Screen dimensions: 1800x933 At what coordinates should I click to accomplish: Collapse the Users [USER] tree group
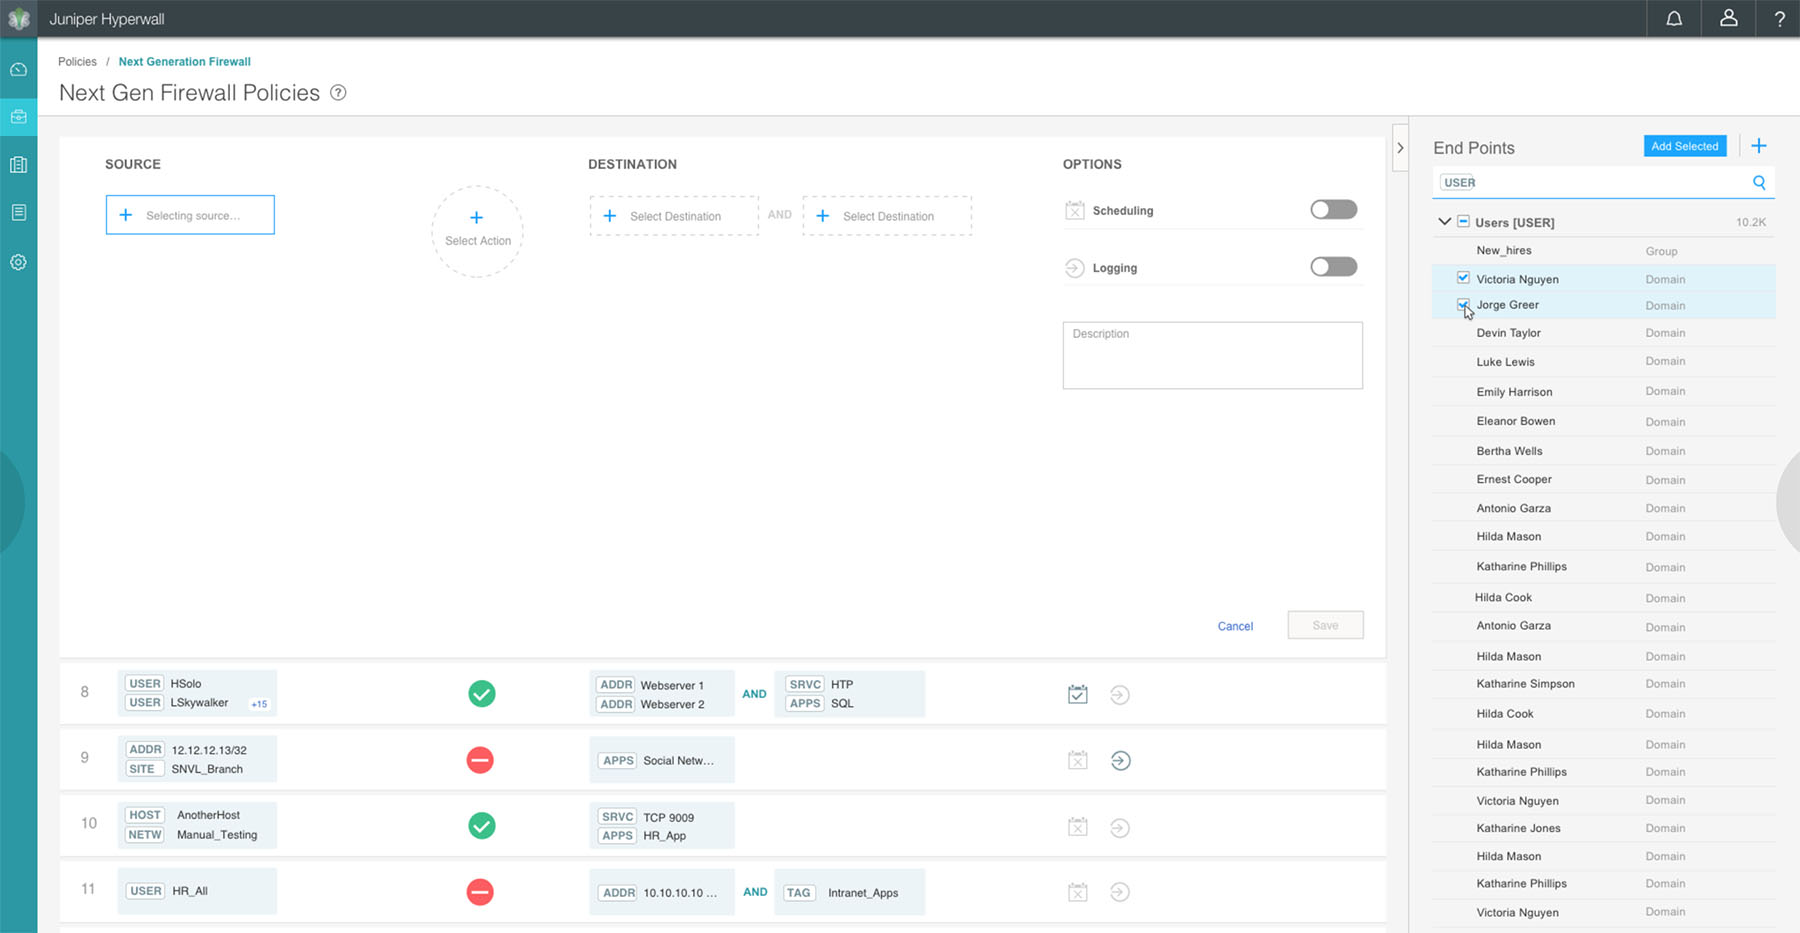(x=1444, y=222)
